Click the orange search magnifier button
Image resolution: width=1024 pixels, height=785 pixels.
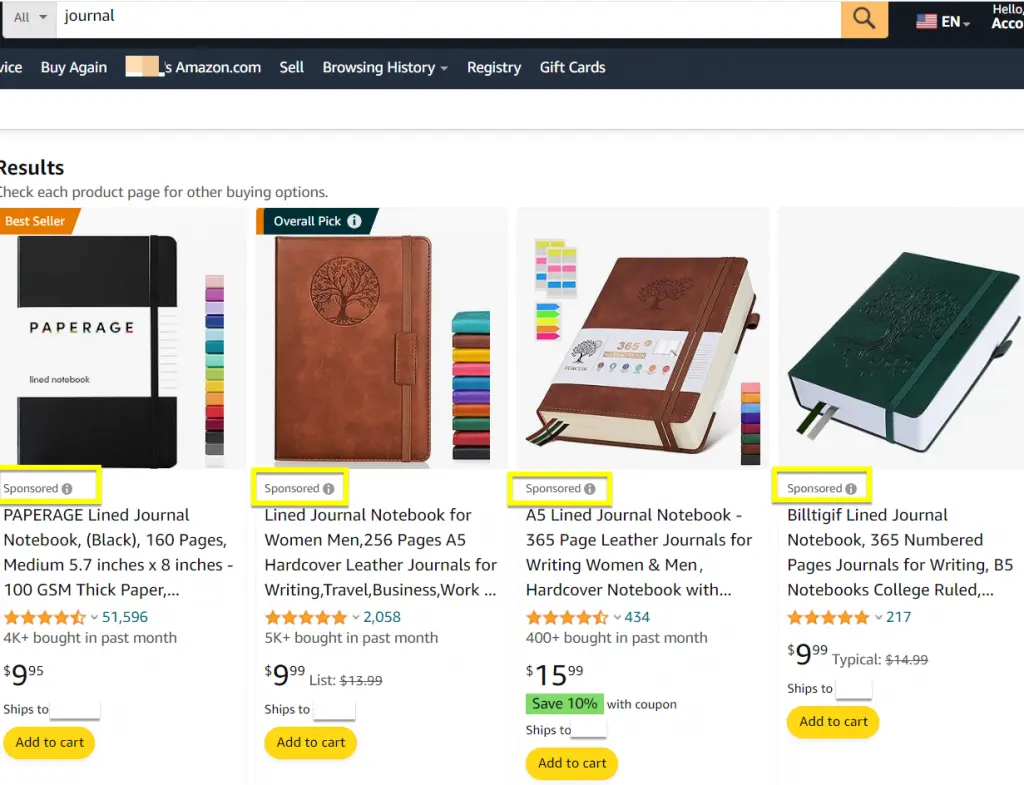tap(863, 18)
